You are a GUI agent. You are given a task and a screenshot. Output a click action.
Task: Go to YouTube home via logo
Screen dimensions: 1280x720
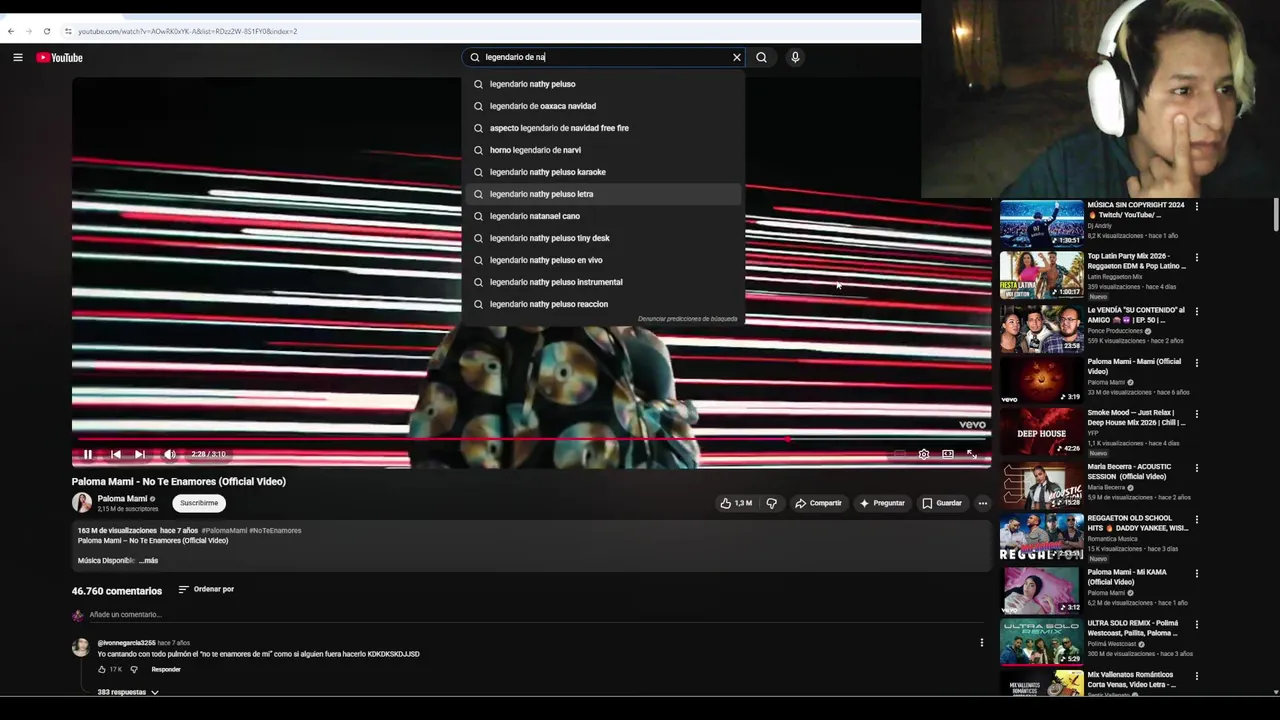pyautogui.click(x=59, y=57)
